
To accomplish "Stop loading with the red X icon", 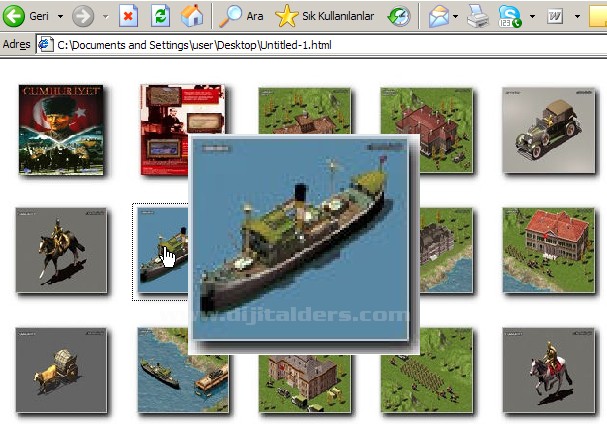I will coord(128,16).
